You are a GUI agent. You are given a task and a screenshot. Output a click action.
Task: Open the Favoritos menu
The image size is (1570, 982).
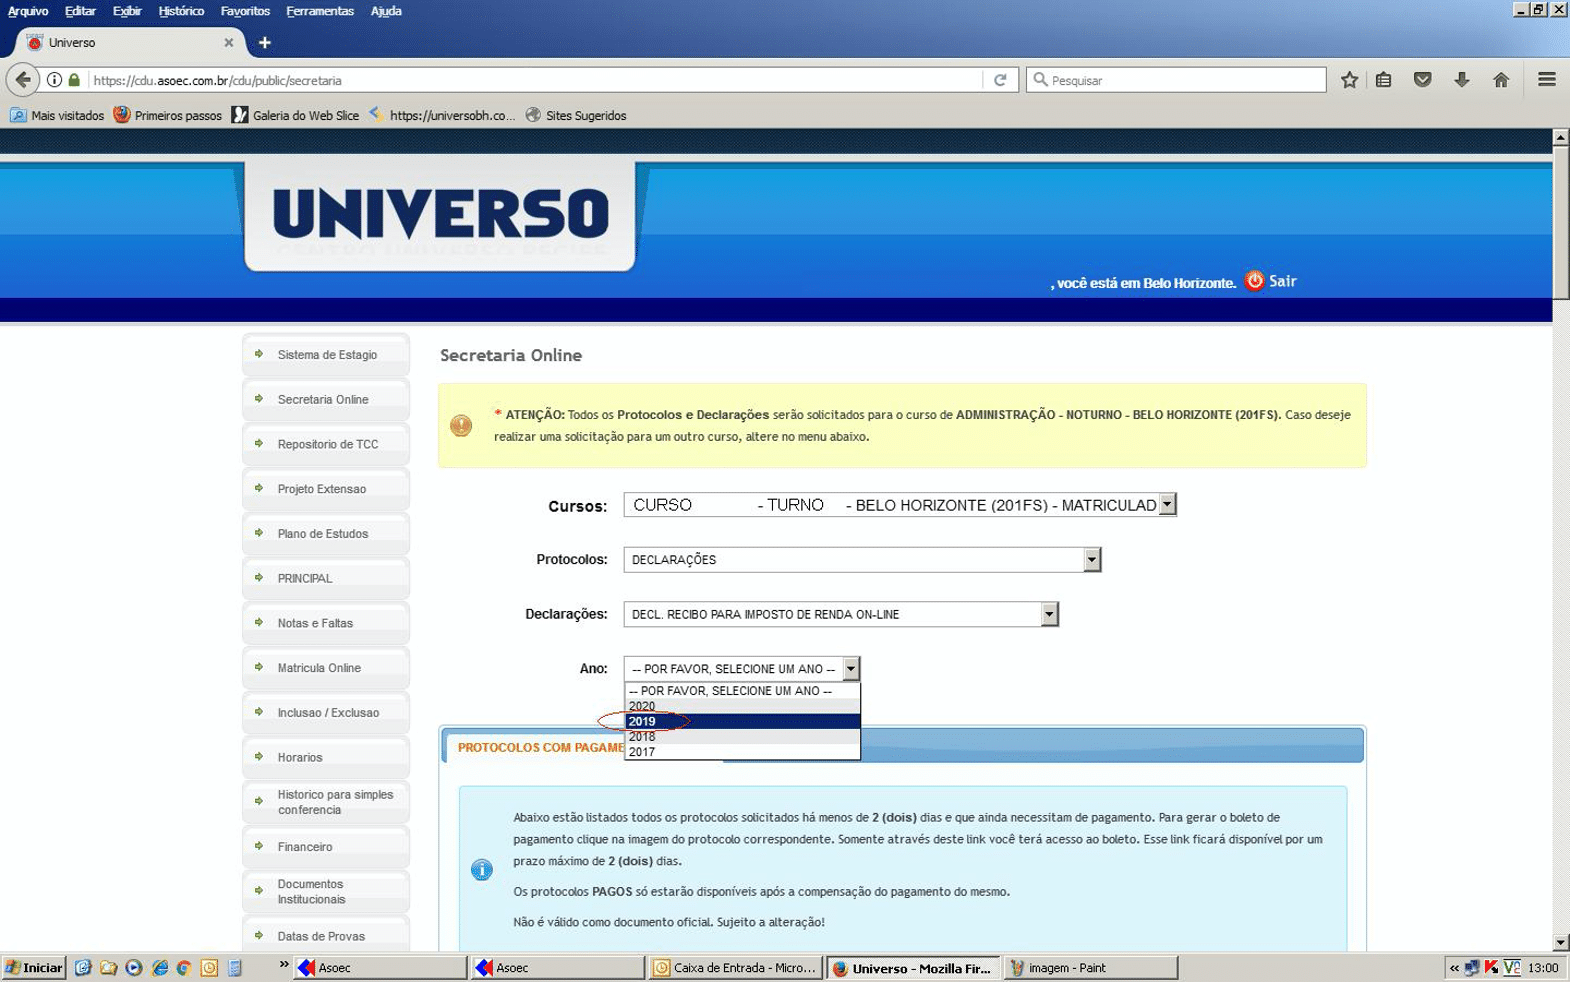coord(245,11)
